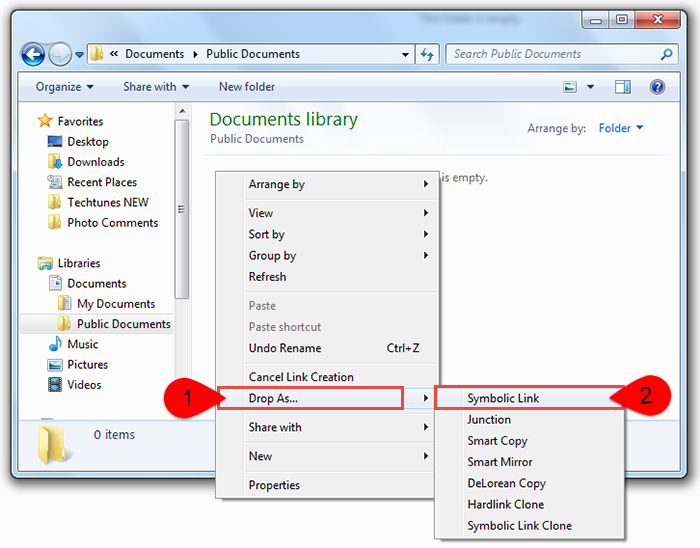The height and width of the screenshot is (548, 700).
Task: Click Cancel Link Creation menu entry
Action: 301,377
